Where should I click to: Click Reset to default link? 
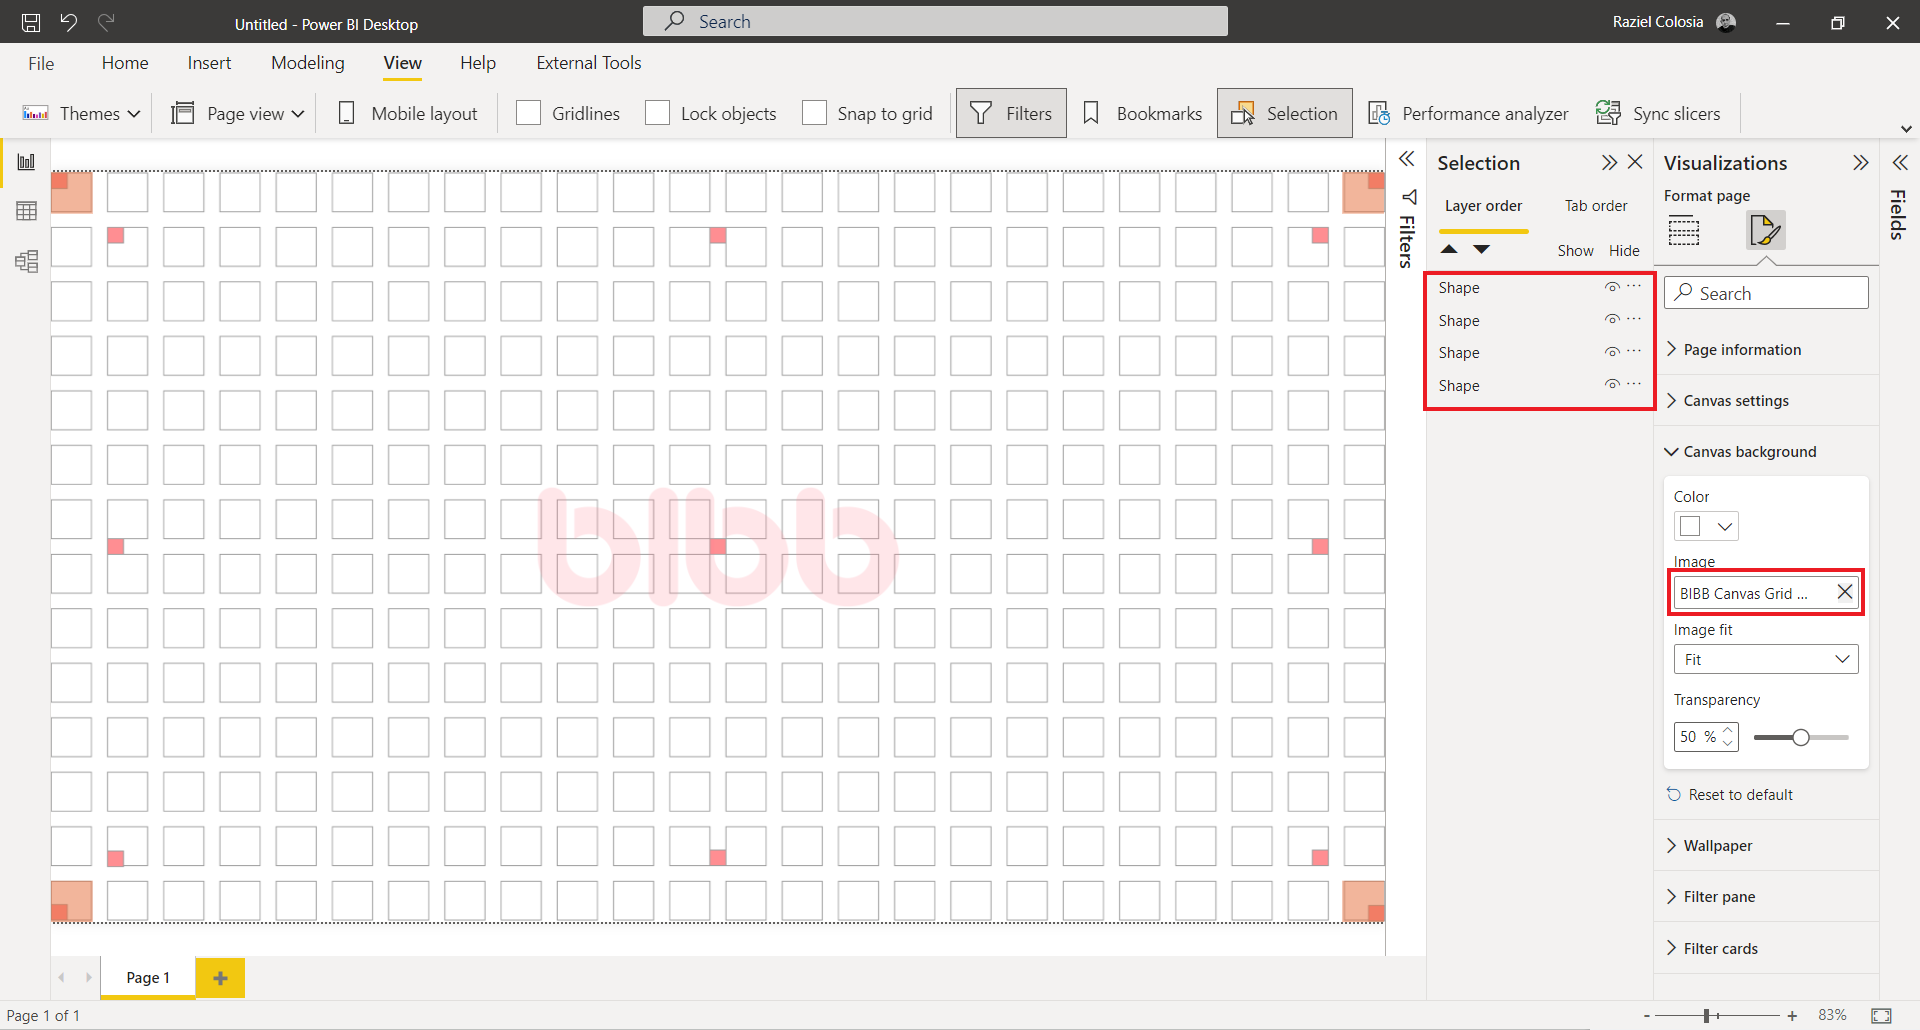pyautogui.click(x=1740, y=795)
